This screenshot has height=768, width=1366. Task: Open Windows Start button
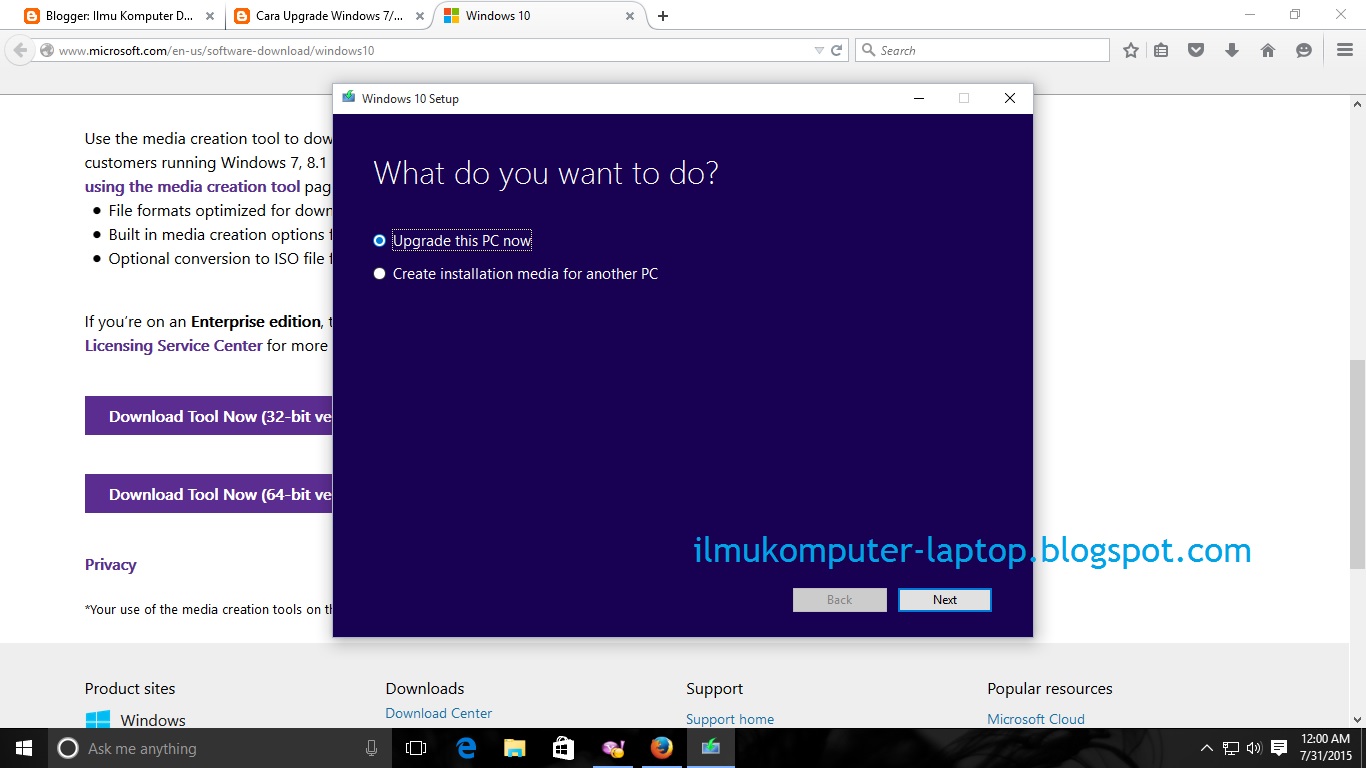click(x=24, y=748)
